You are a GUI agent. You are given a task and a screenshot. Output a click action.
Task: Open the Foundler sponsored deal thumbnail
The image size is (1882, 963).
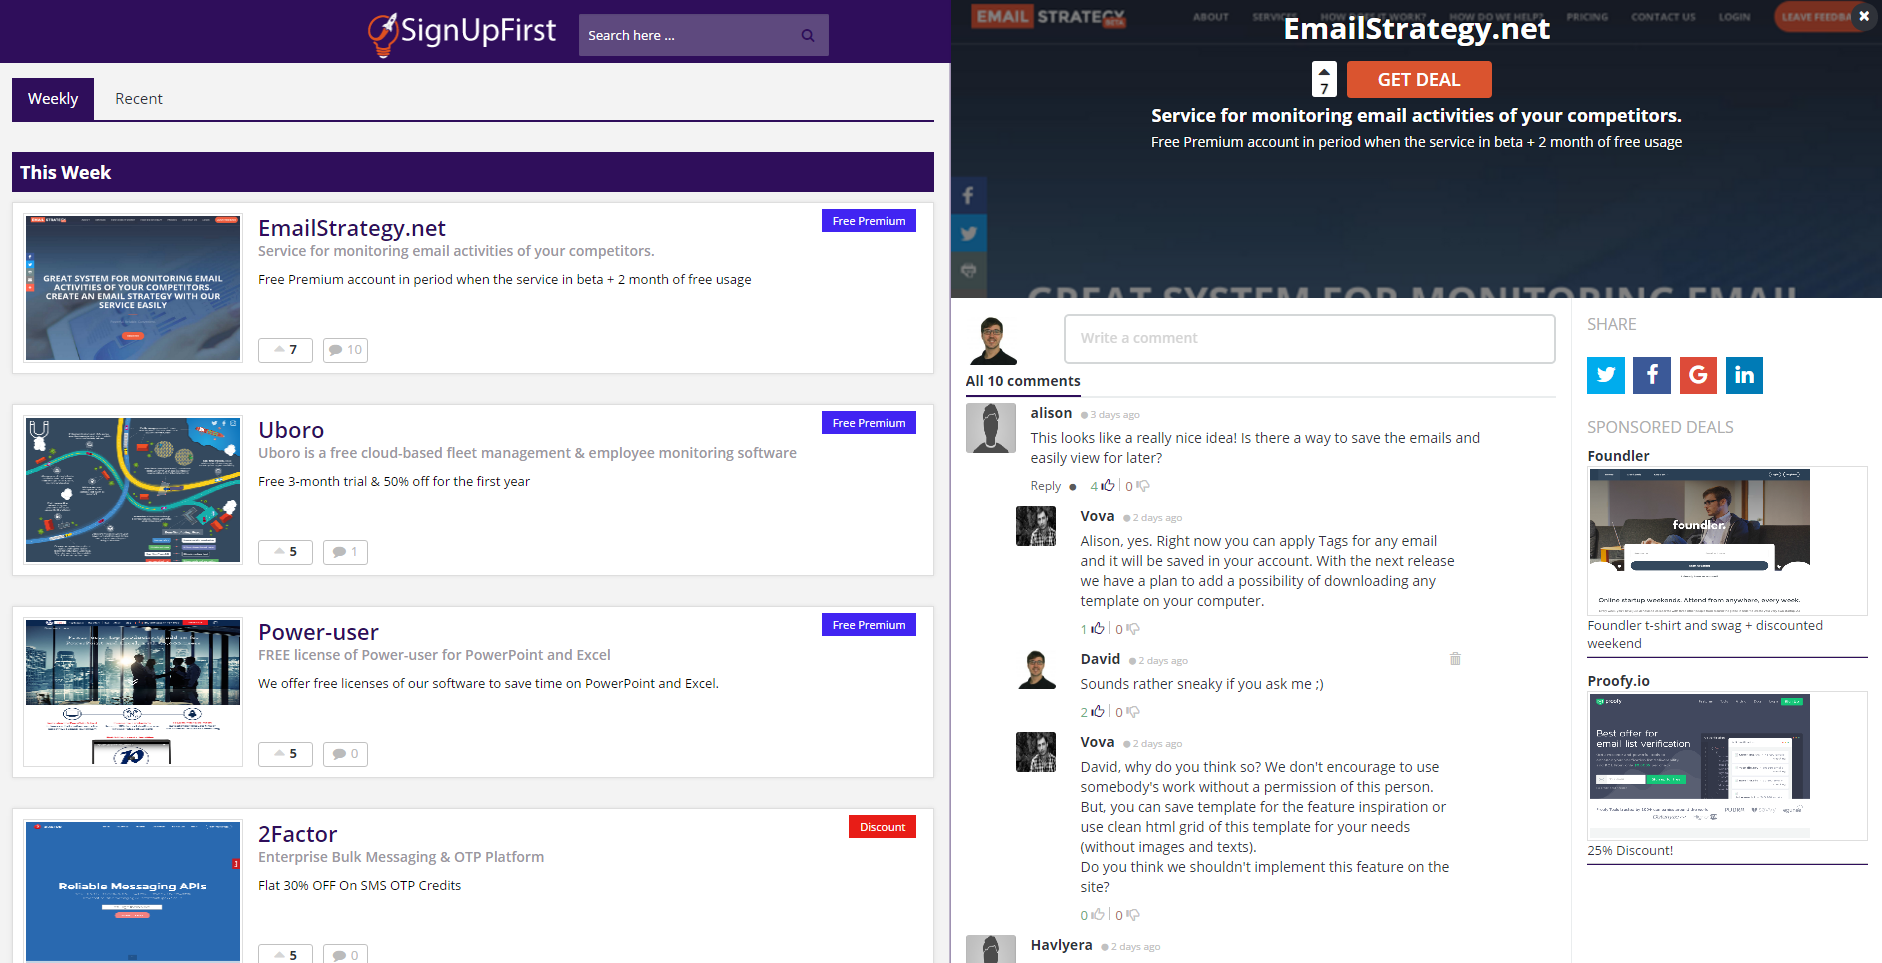click(x=1727, y=541)
